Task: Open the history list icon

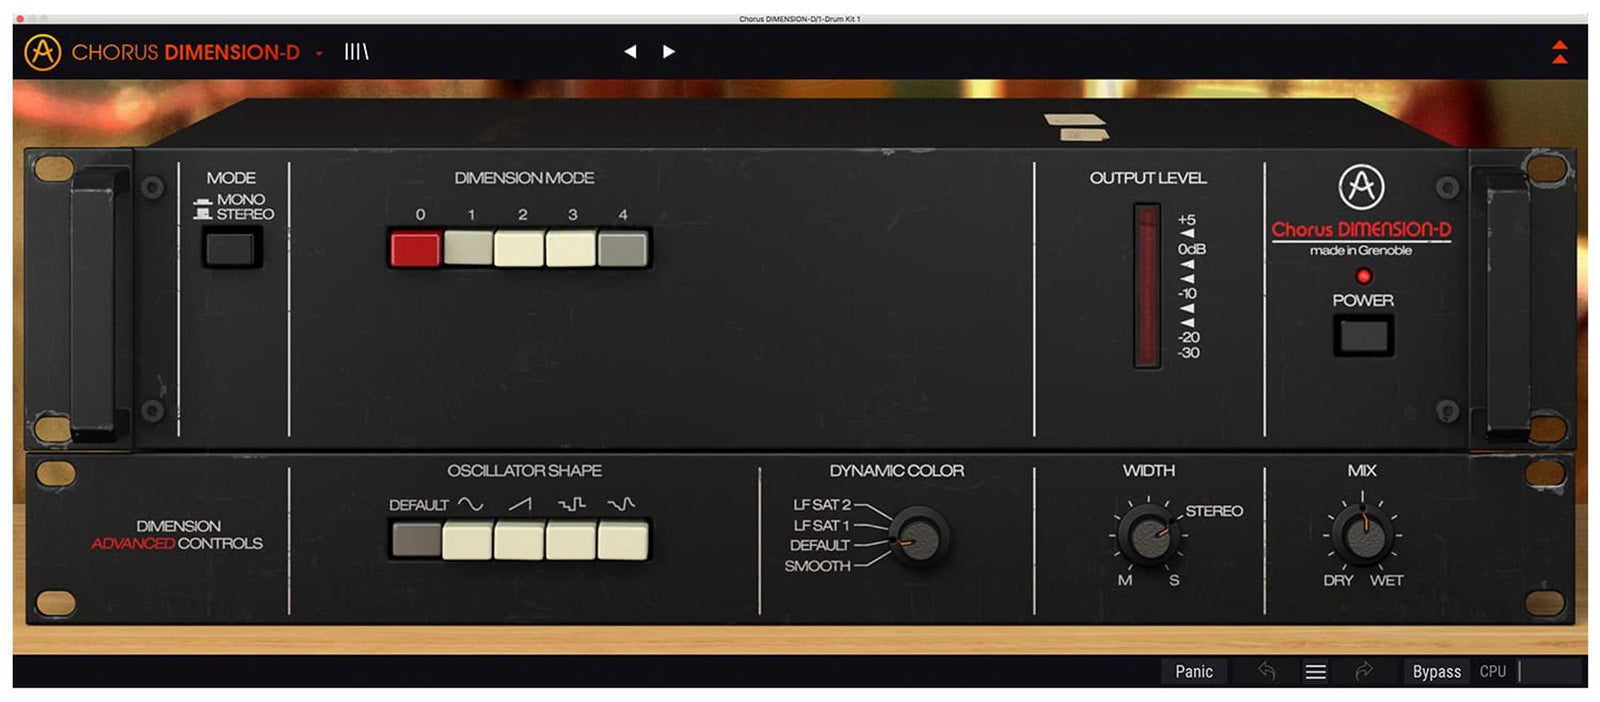Action: [1316, 672]
